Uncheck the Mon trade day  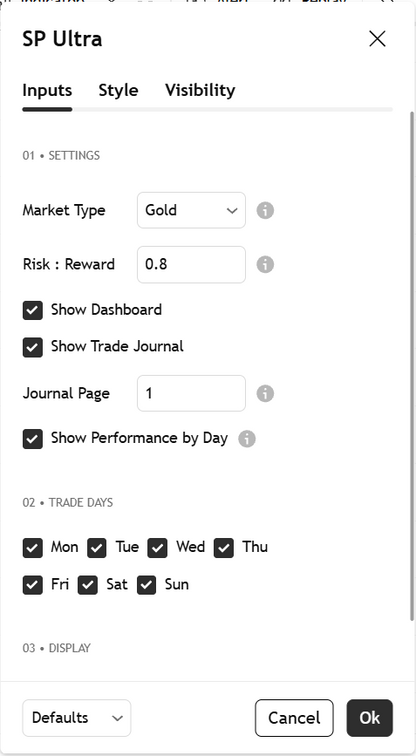[33, 548]
